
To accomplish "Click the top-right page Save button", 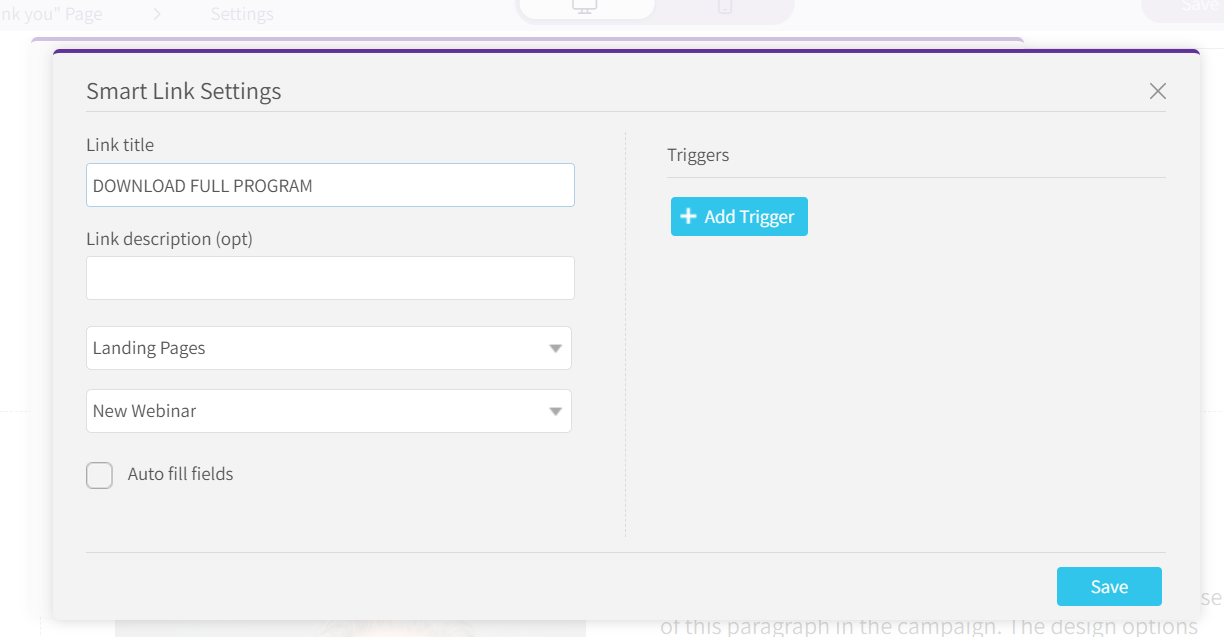I will pyautogui.click(x=1188, y=7).
